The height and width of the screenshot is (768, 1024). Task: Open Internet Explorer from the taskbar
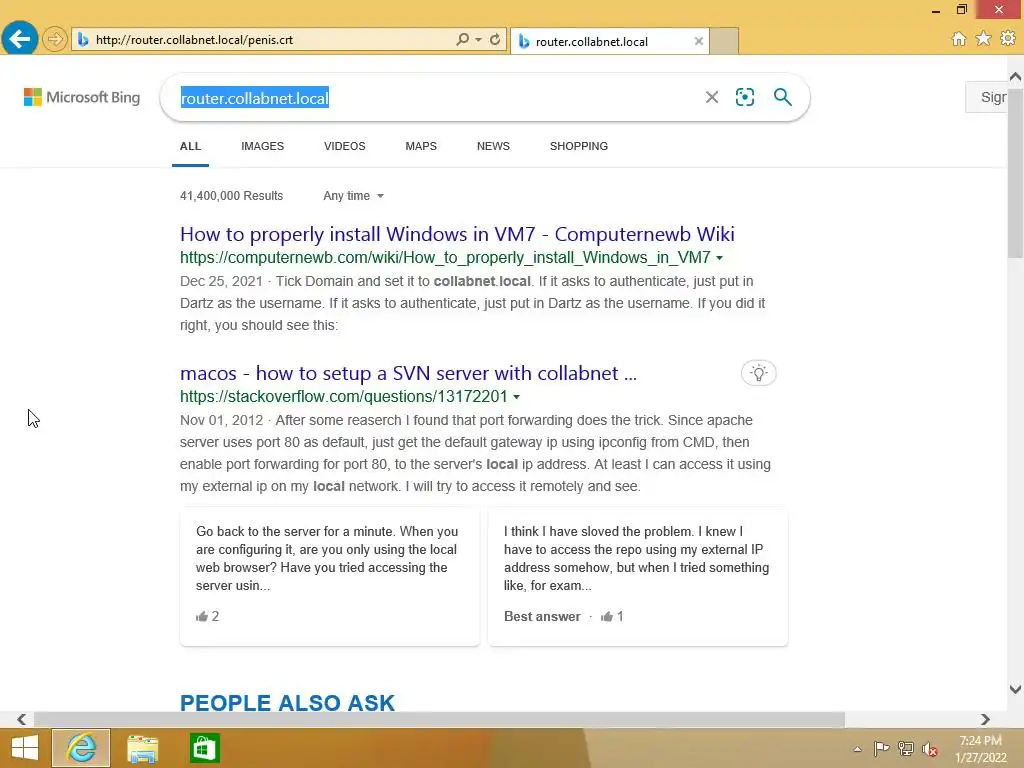pyautogui.click(x=81, y=748)
